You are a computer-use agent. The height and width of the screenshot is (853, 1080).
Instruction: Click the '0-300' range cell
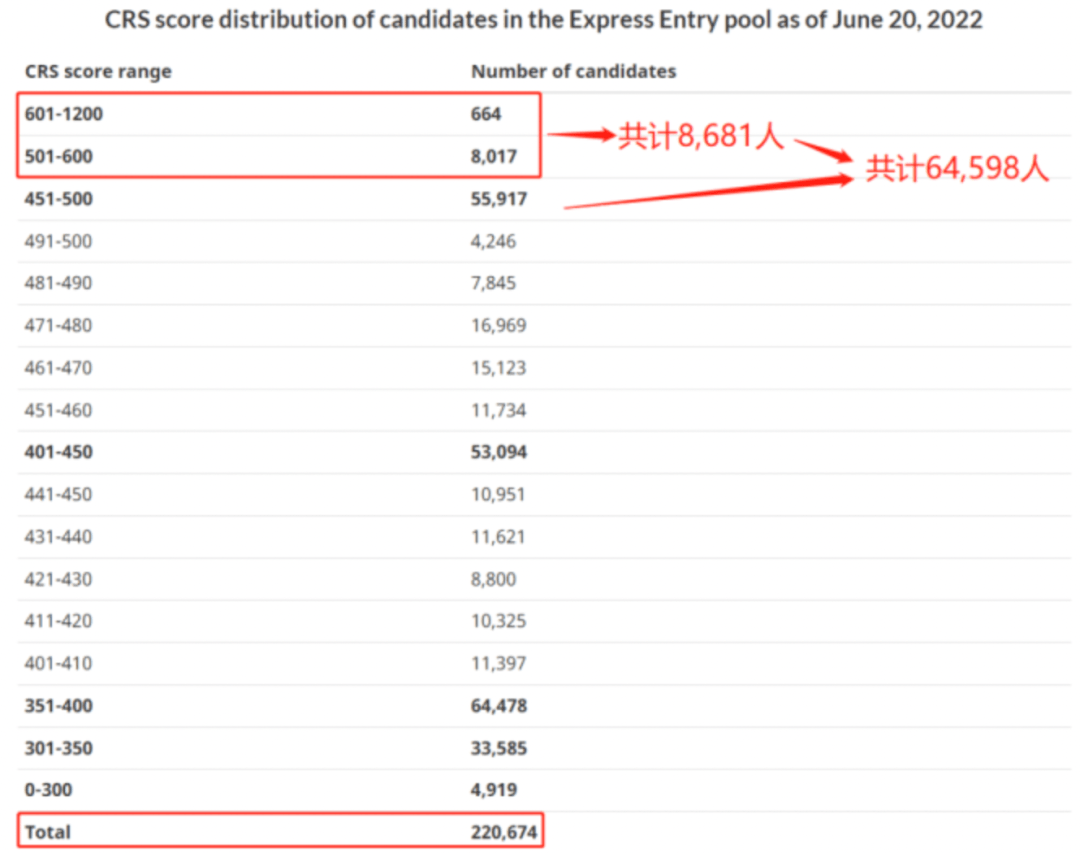coord(48,790)
